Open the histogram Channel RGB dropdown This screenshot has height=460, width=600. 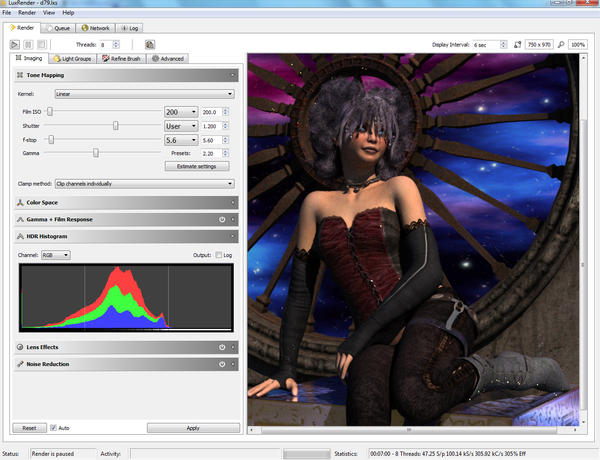coord(55,255)
